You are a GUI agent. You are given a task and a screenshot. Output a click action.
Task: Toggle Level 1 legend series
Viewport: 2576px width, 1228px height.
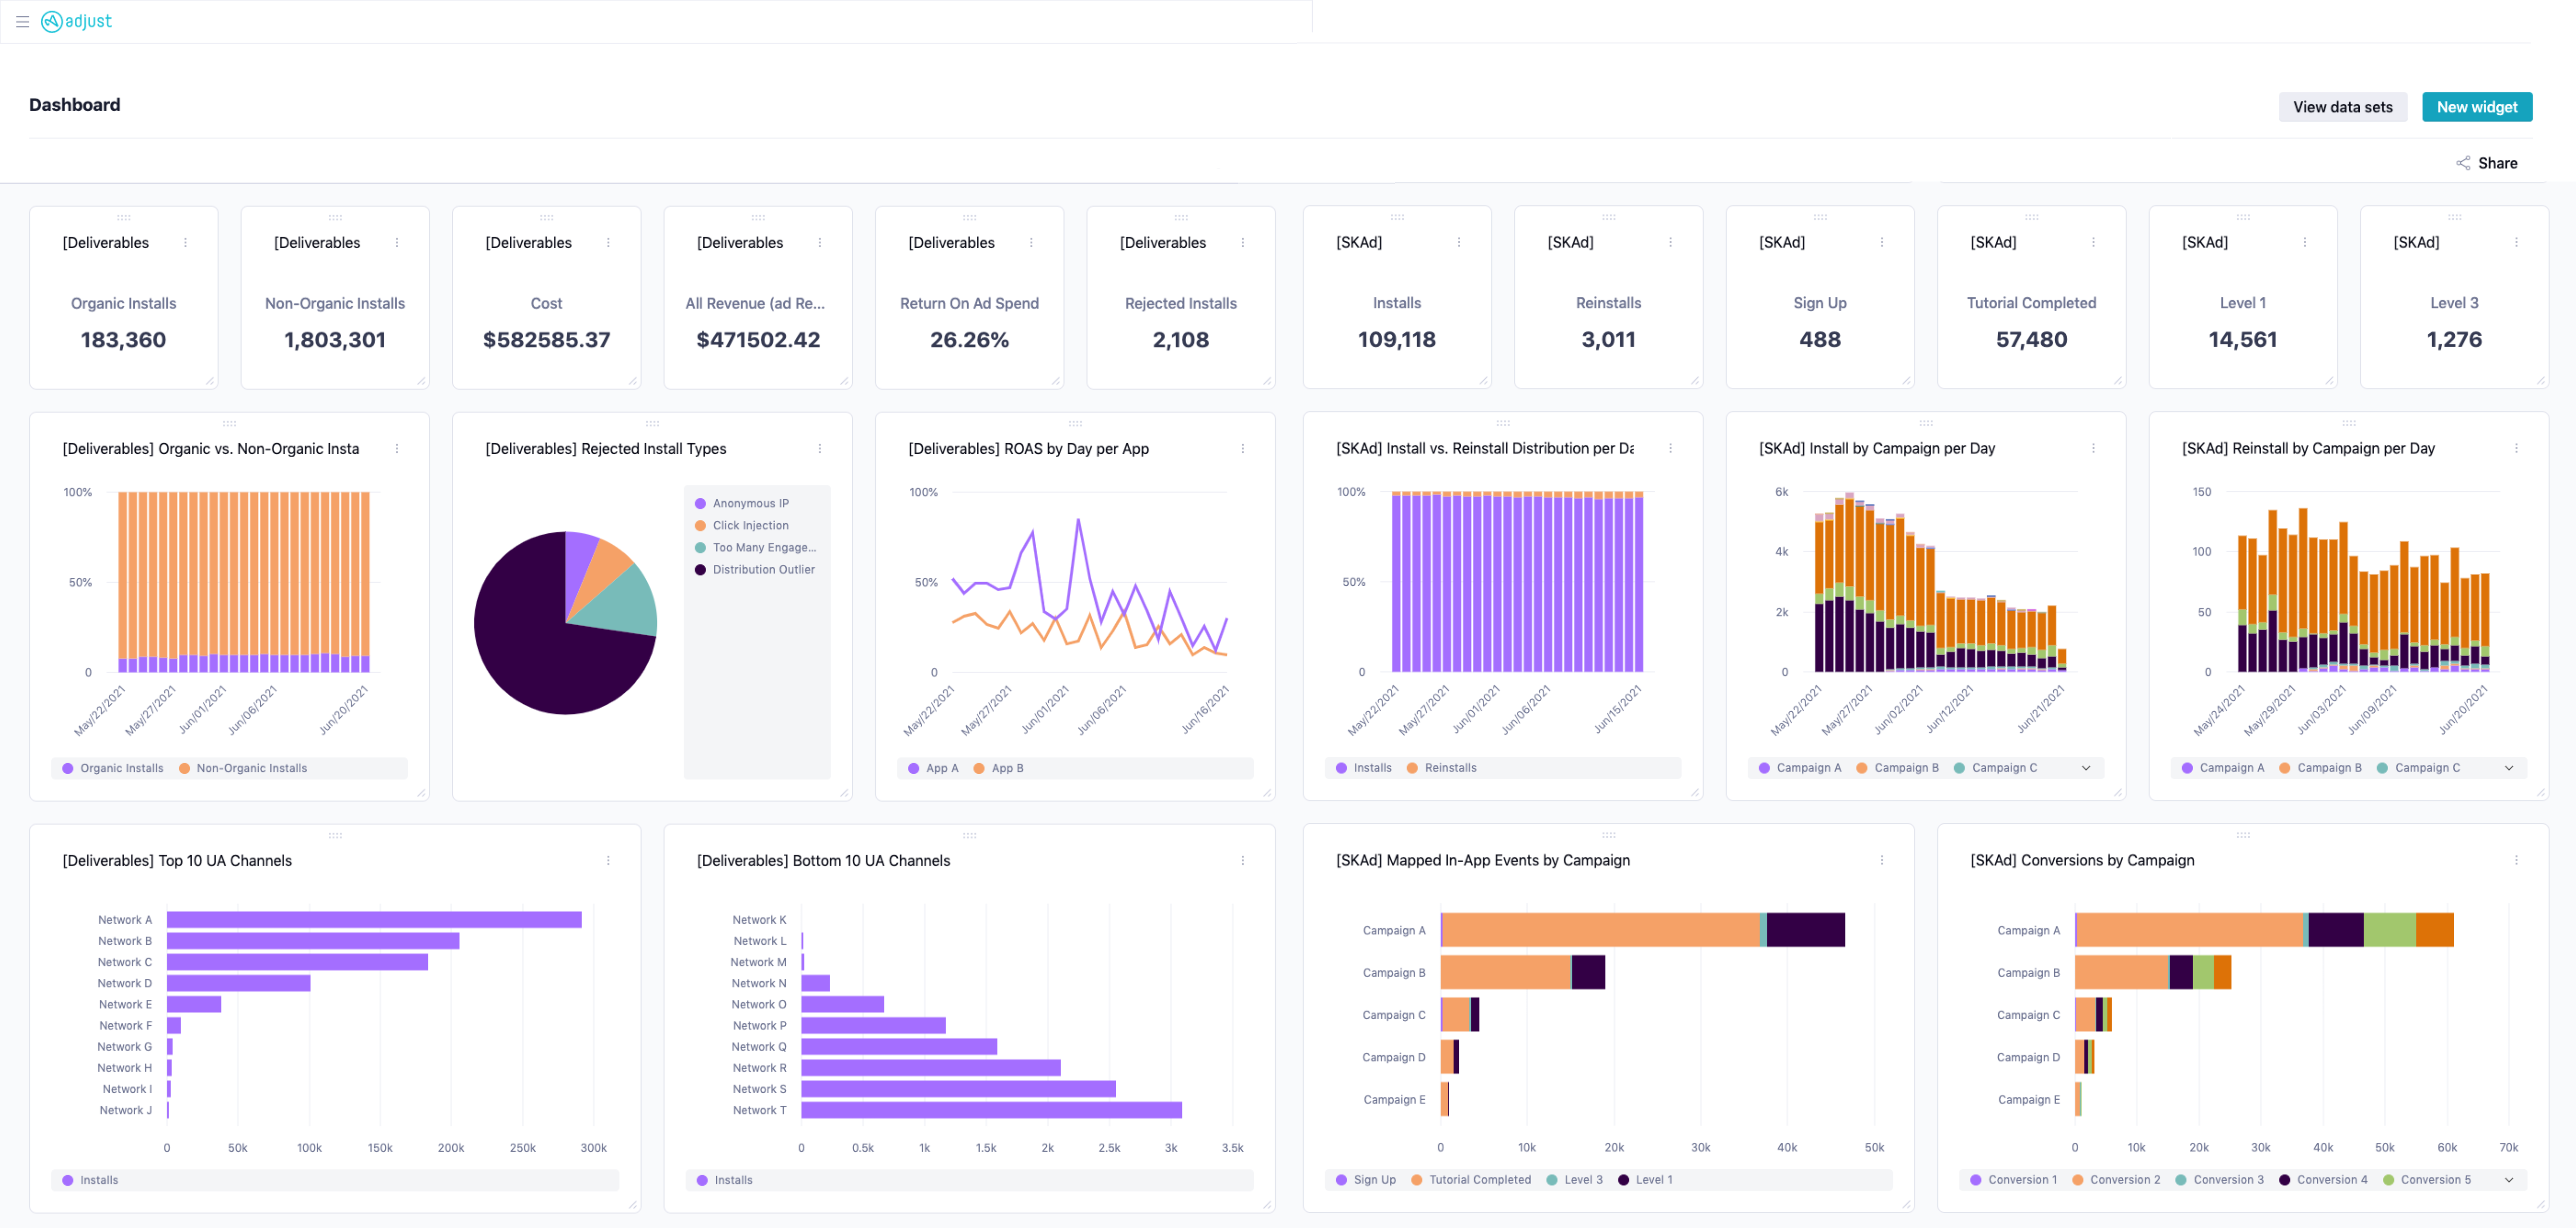(x=1645, y=1180)
